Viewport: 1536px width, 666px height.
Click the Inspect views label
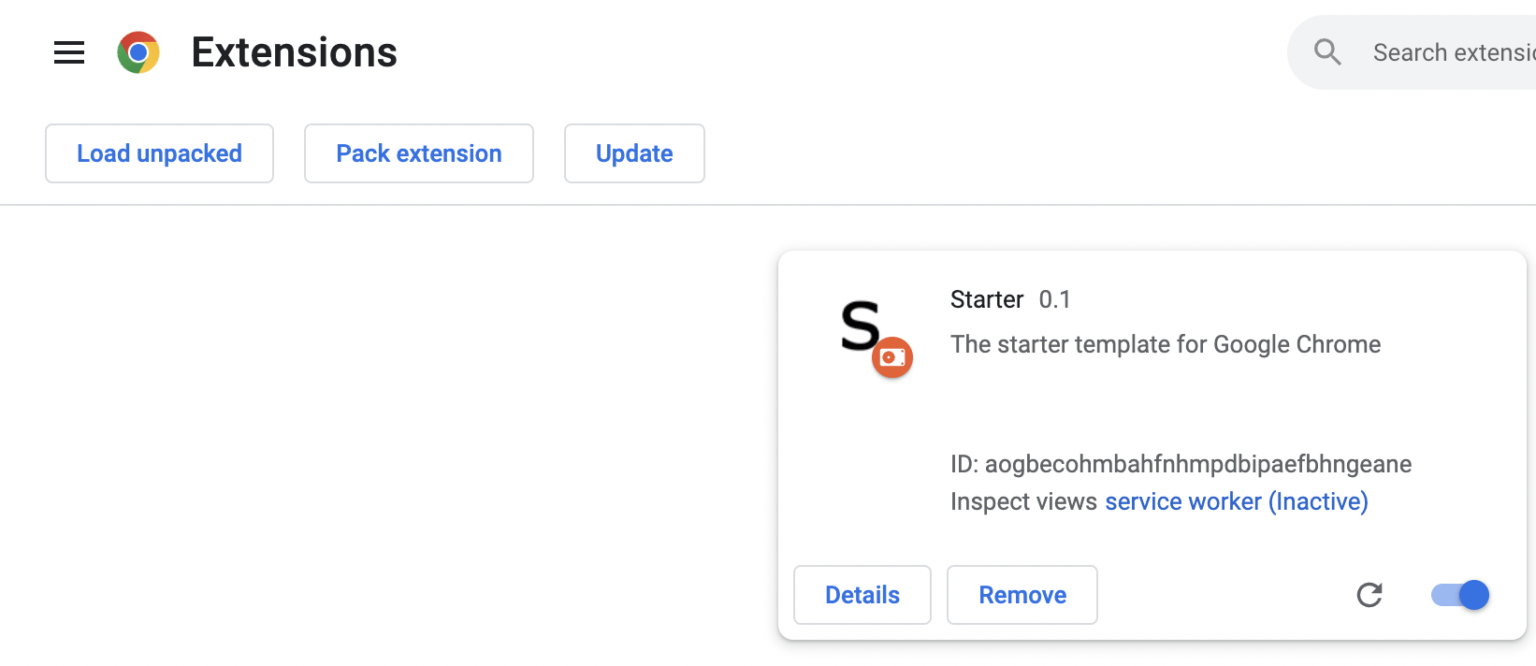pyautogui.click(x=1023, y=501)
